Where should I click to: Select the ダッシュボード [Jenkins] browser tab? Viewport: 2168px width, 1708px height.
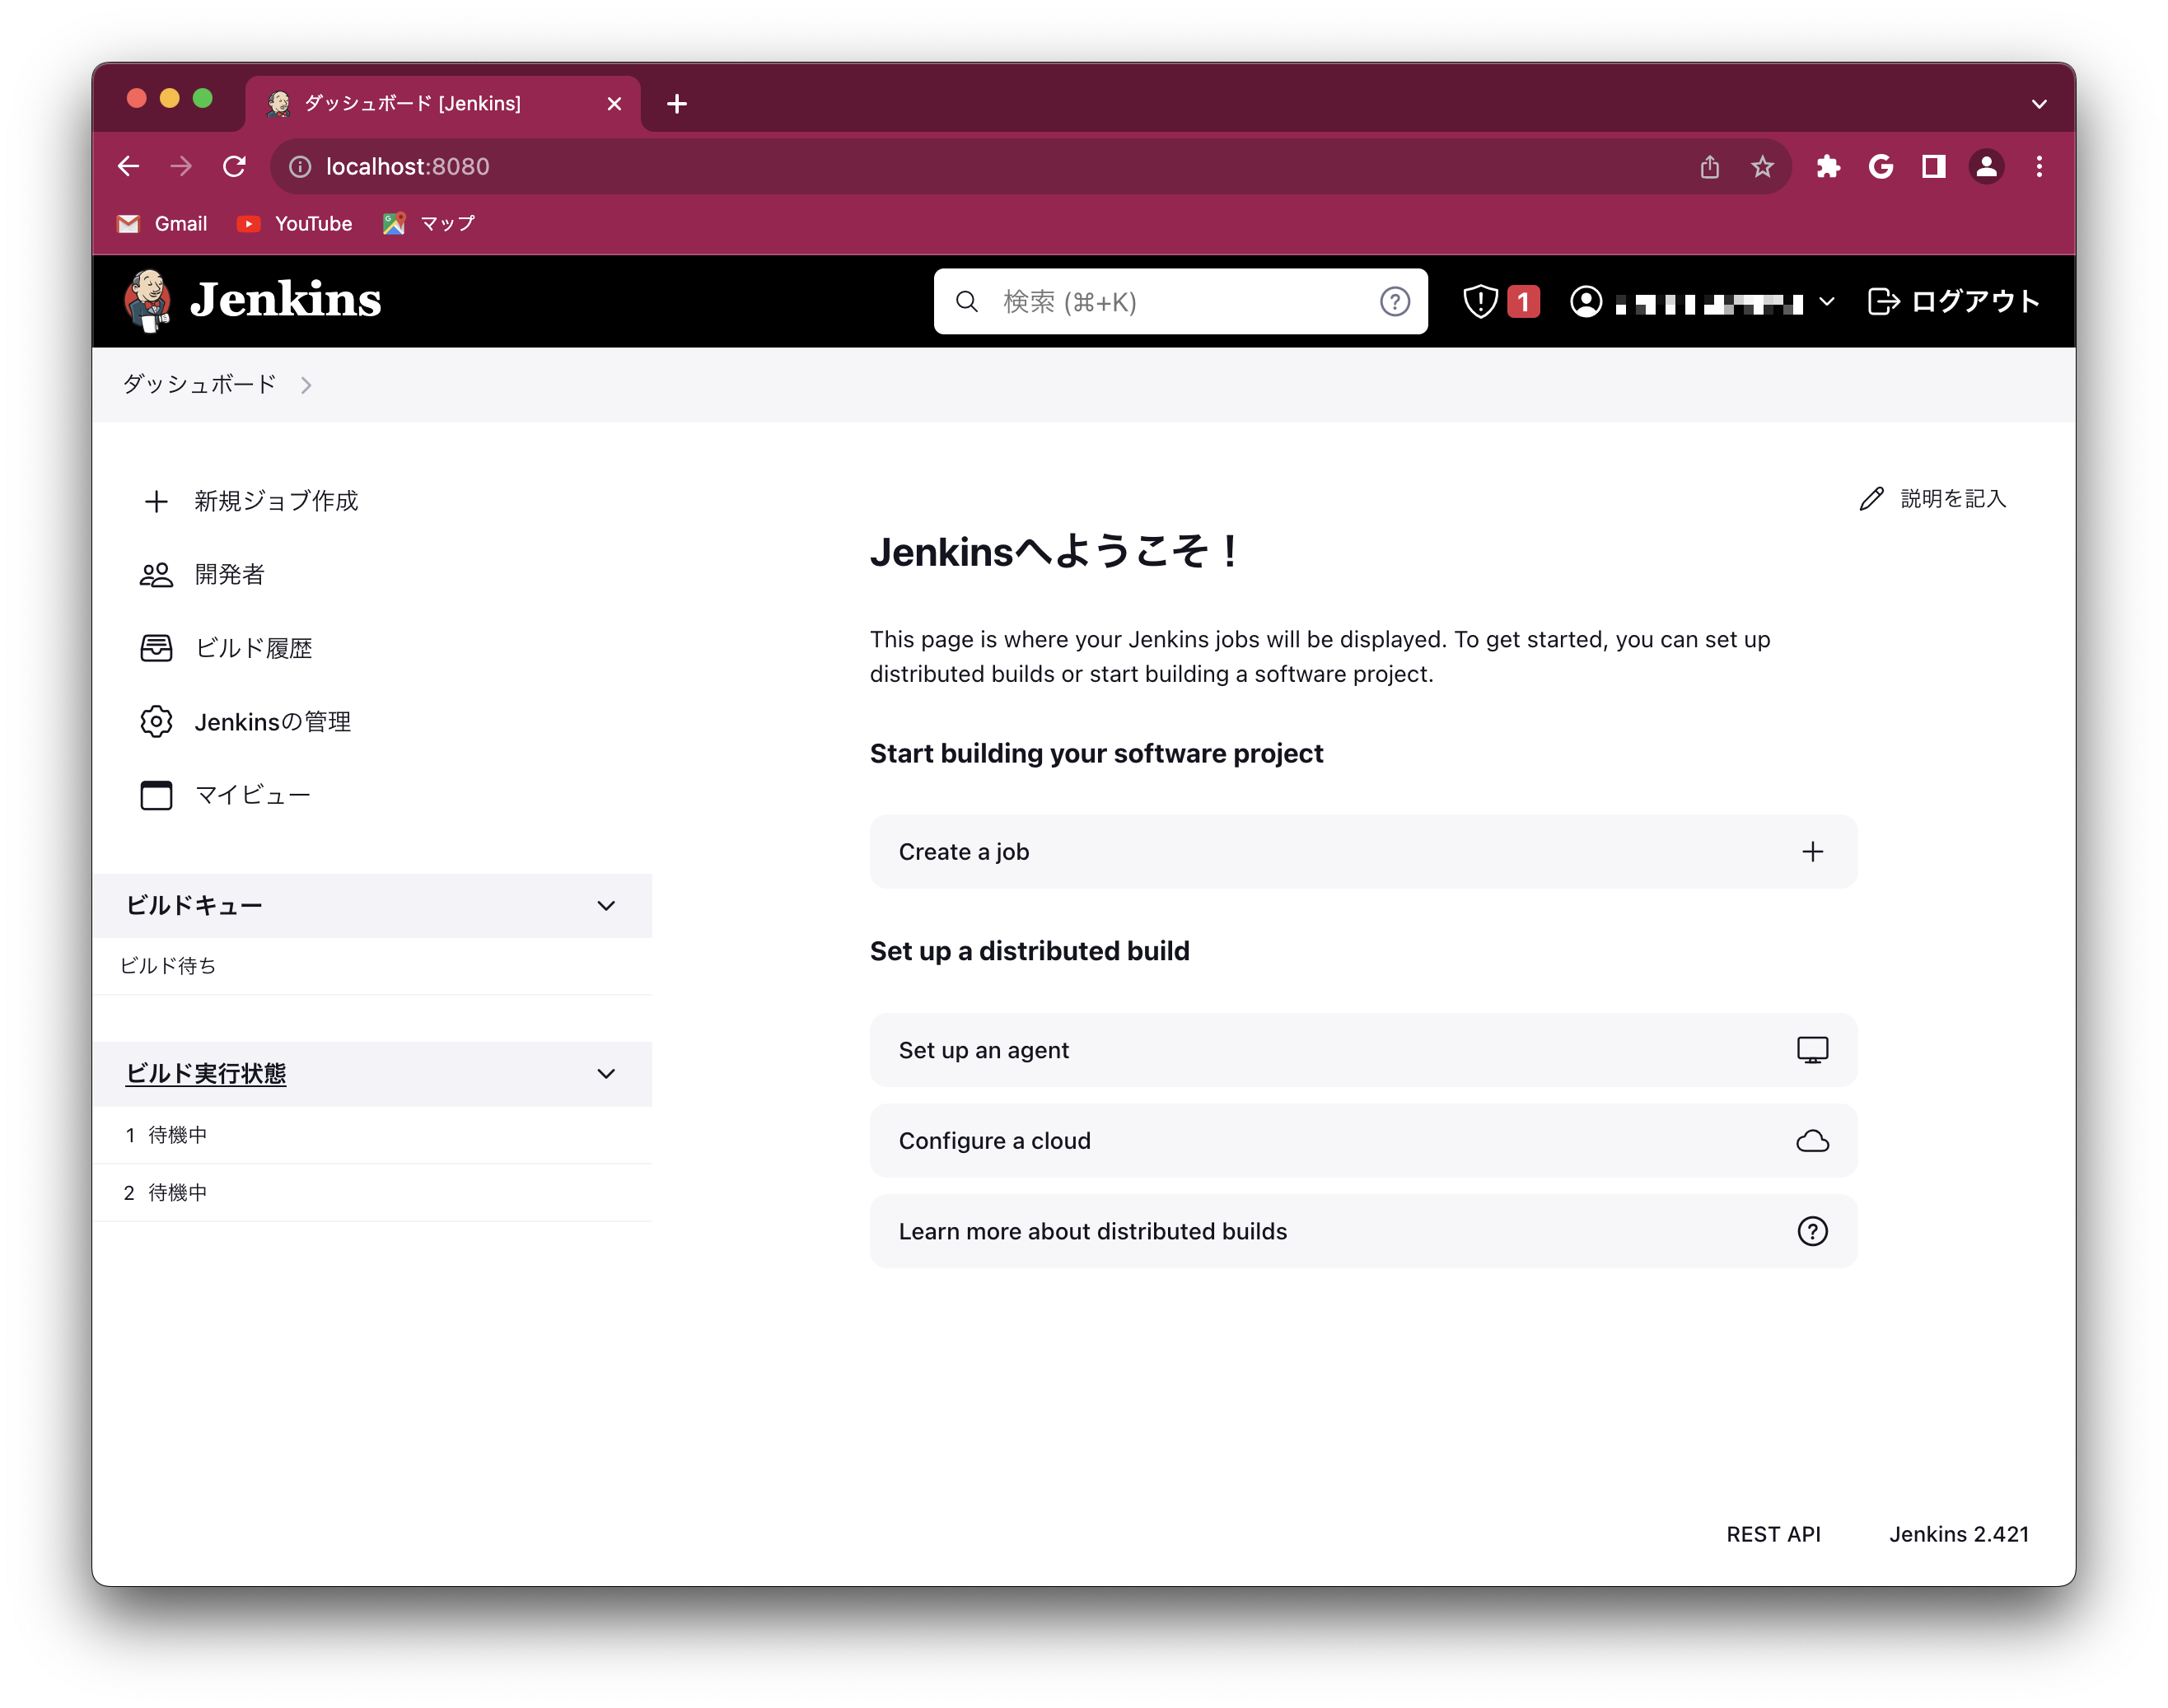tap(443, 104)
